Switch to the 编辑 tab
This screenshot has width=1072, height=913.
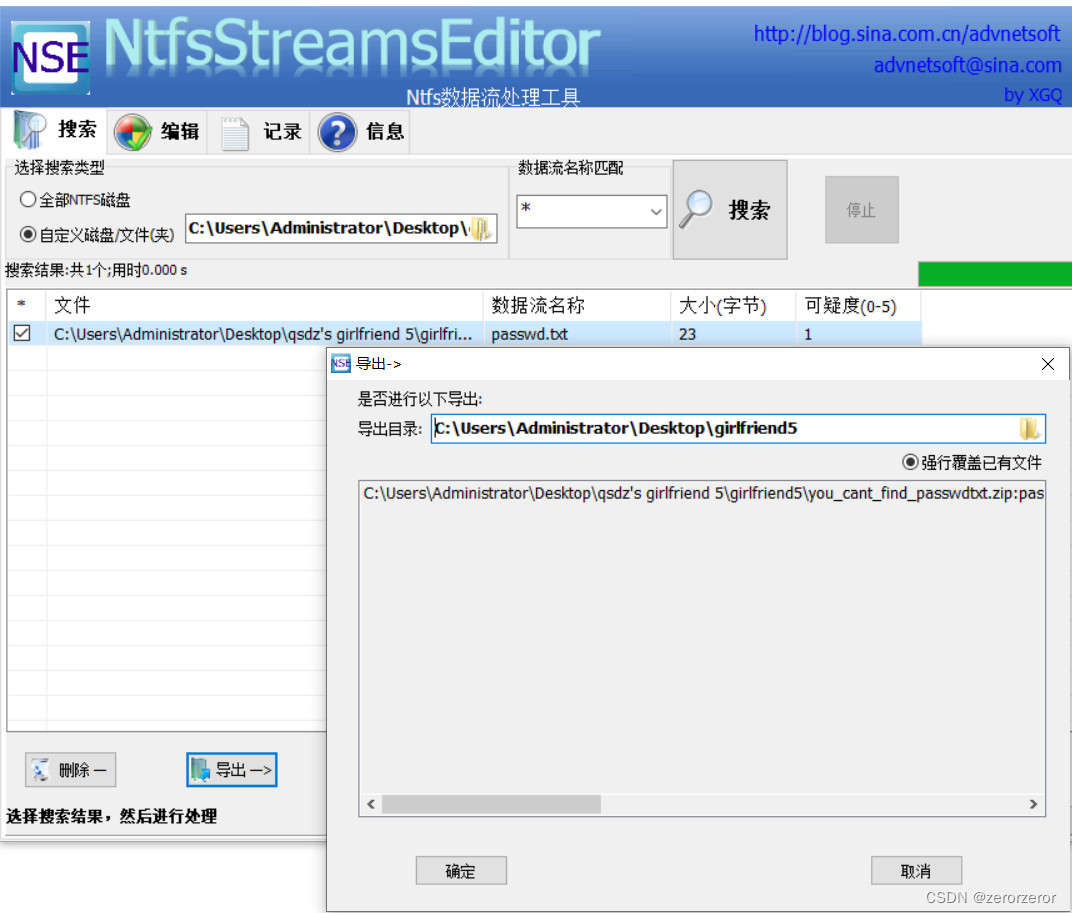coord(157,131)
